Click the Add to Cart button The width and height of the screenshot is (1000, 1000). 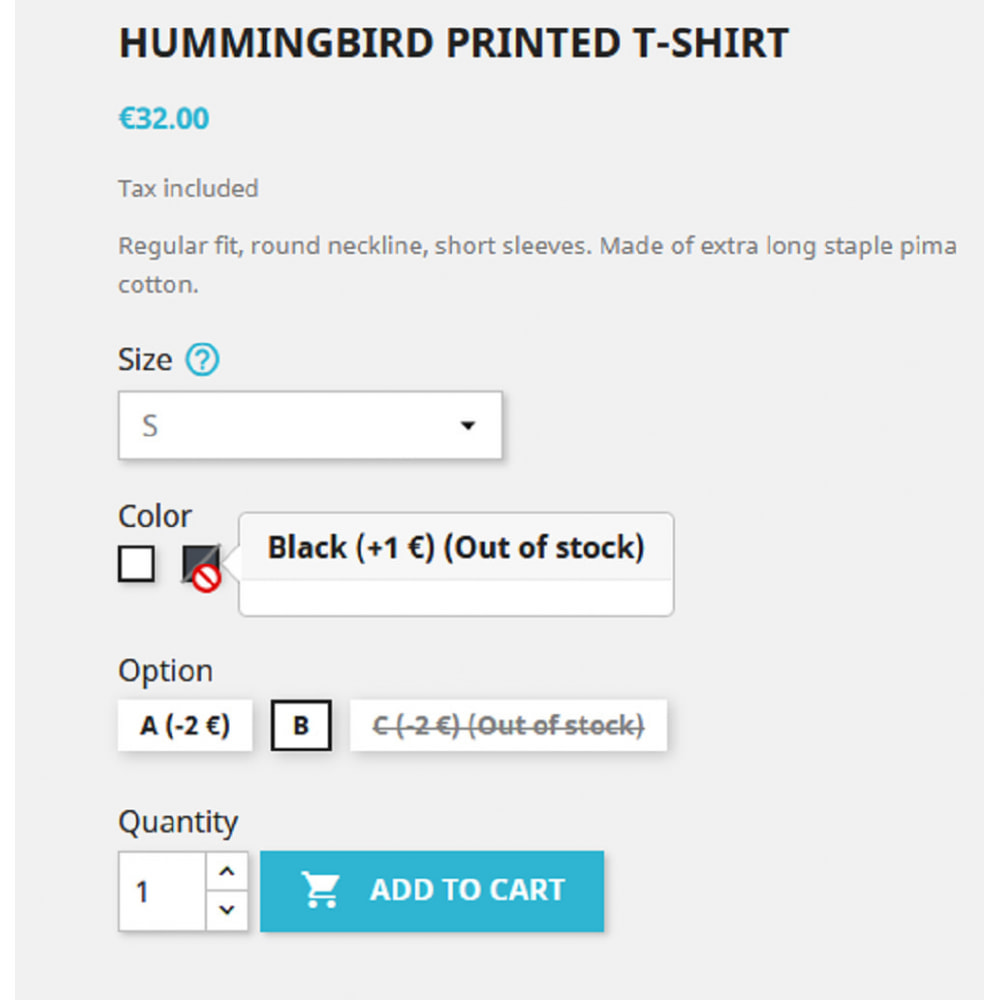tap(432, 891)
